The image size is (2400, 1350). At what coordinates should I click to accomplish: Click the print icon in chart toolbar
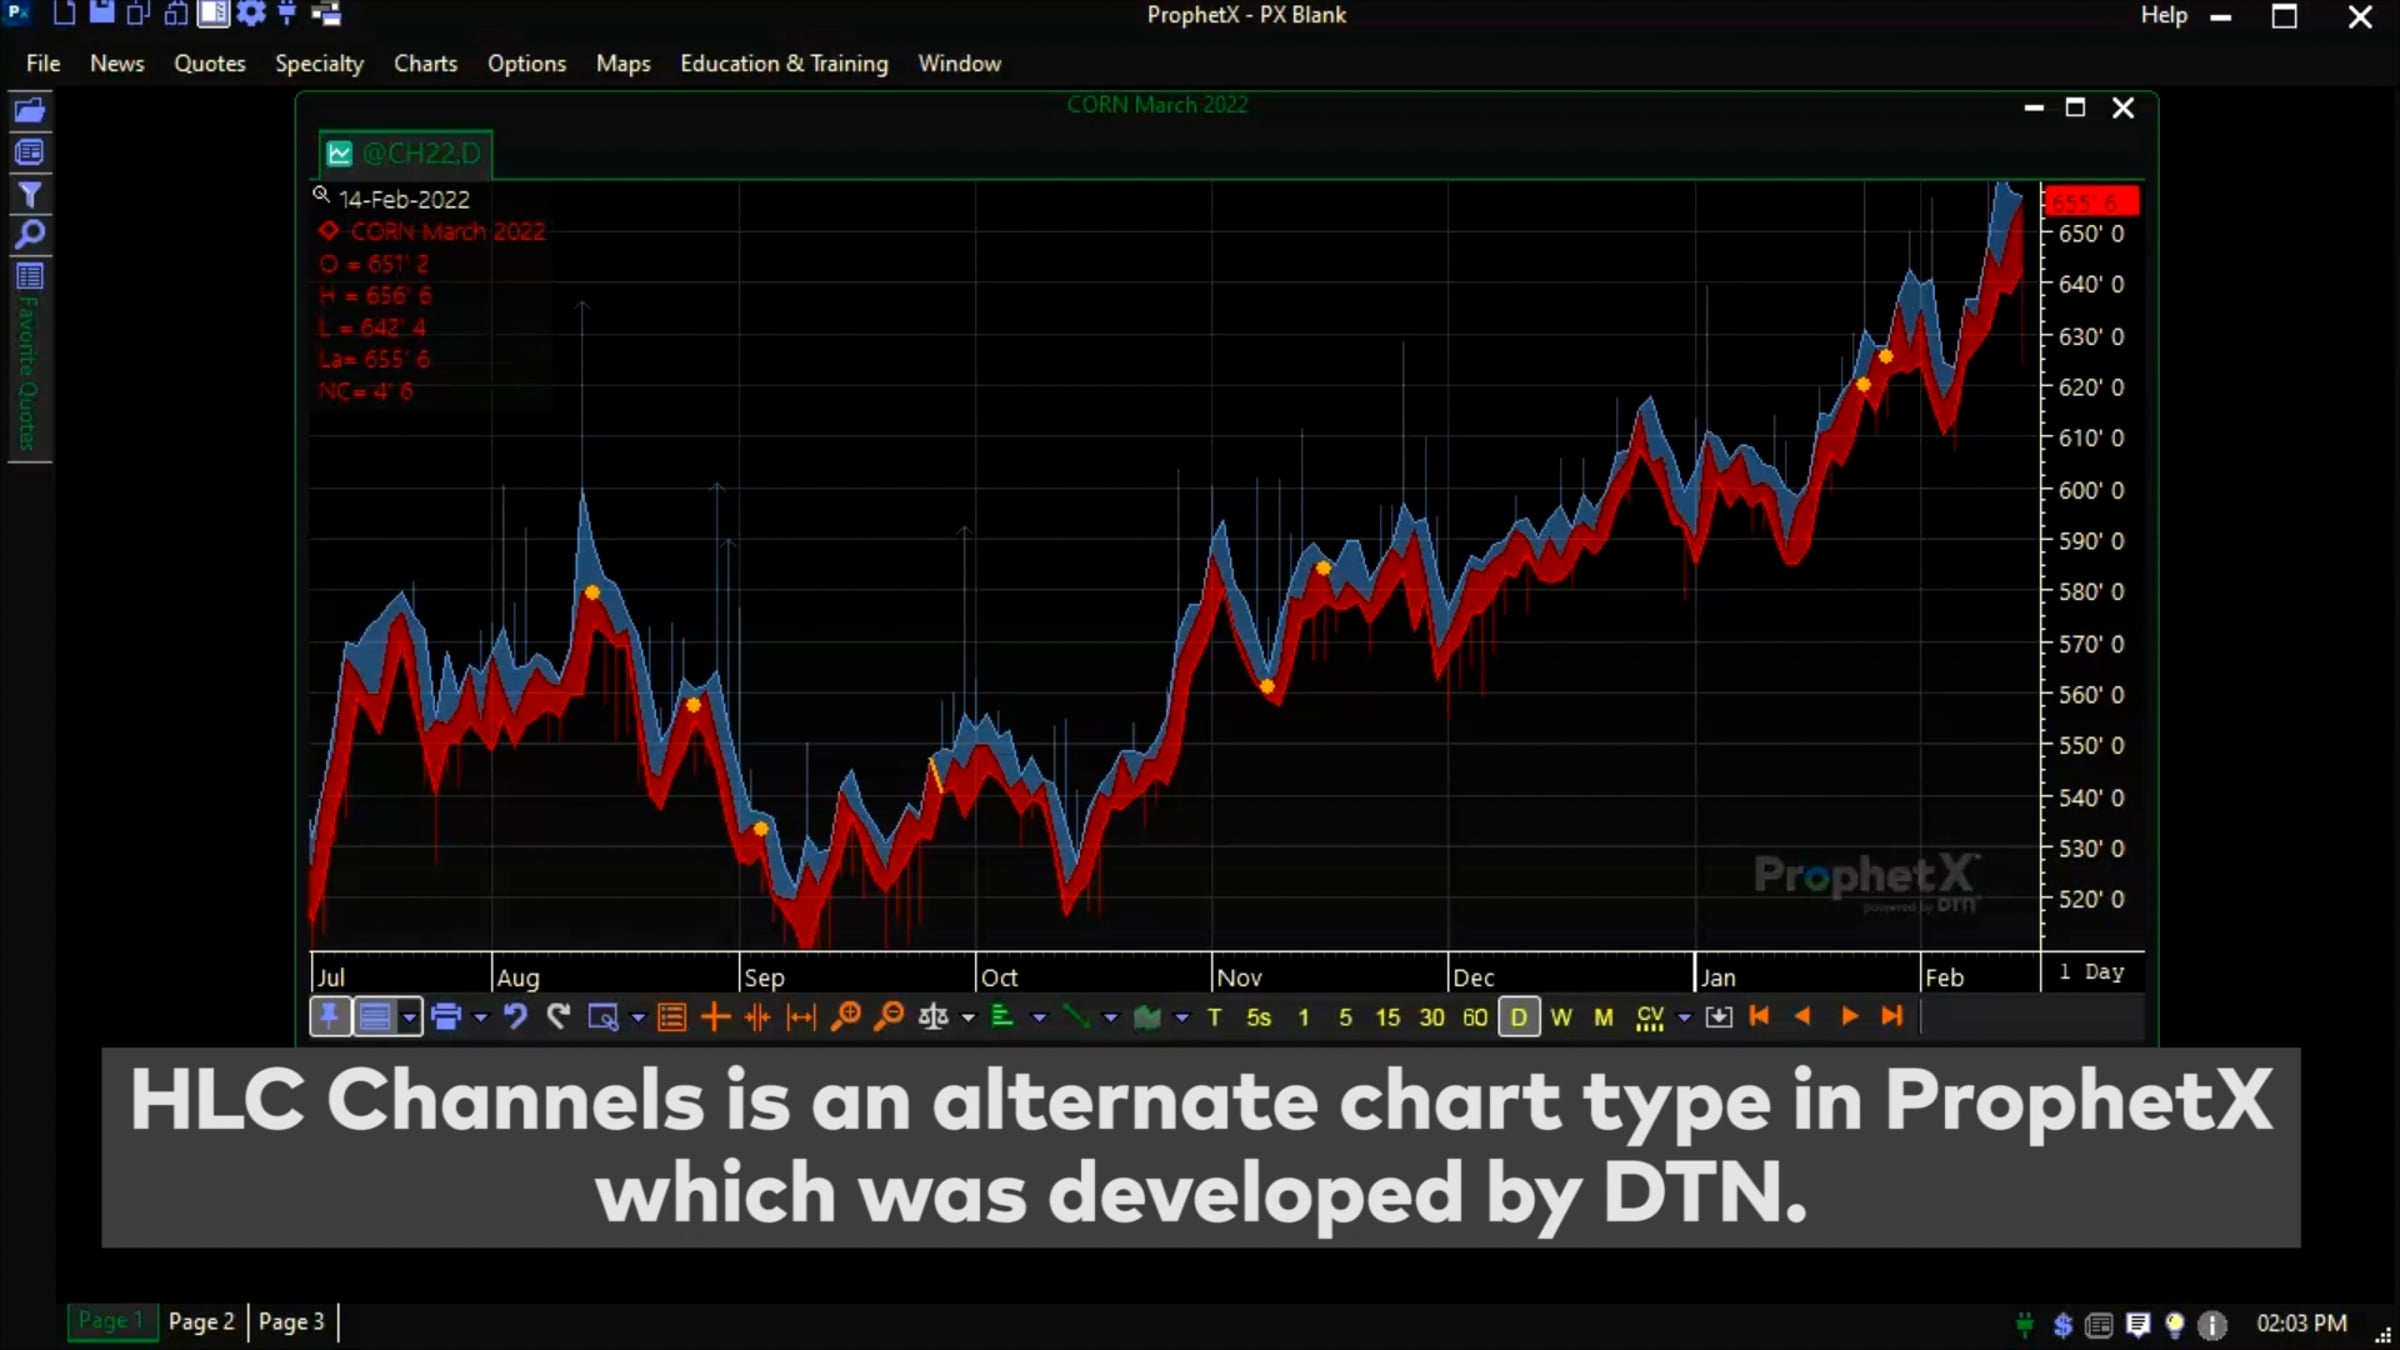[x=446, y=1017]
